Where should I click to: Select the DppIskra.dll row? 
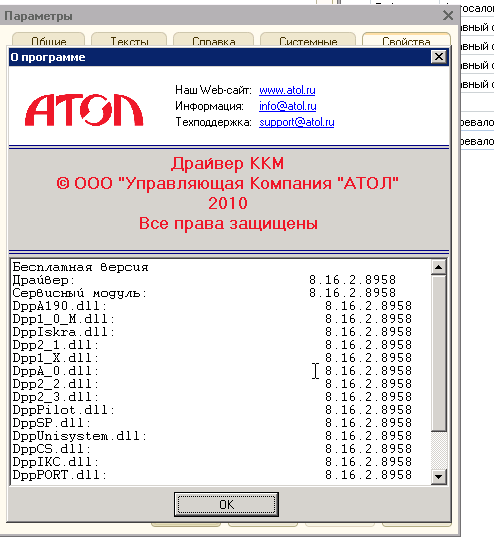[x=212, y=332]
